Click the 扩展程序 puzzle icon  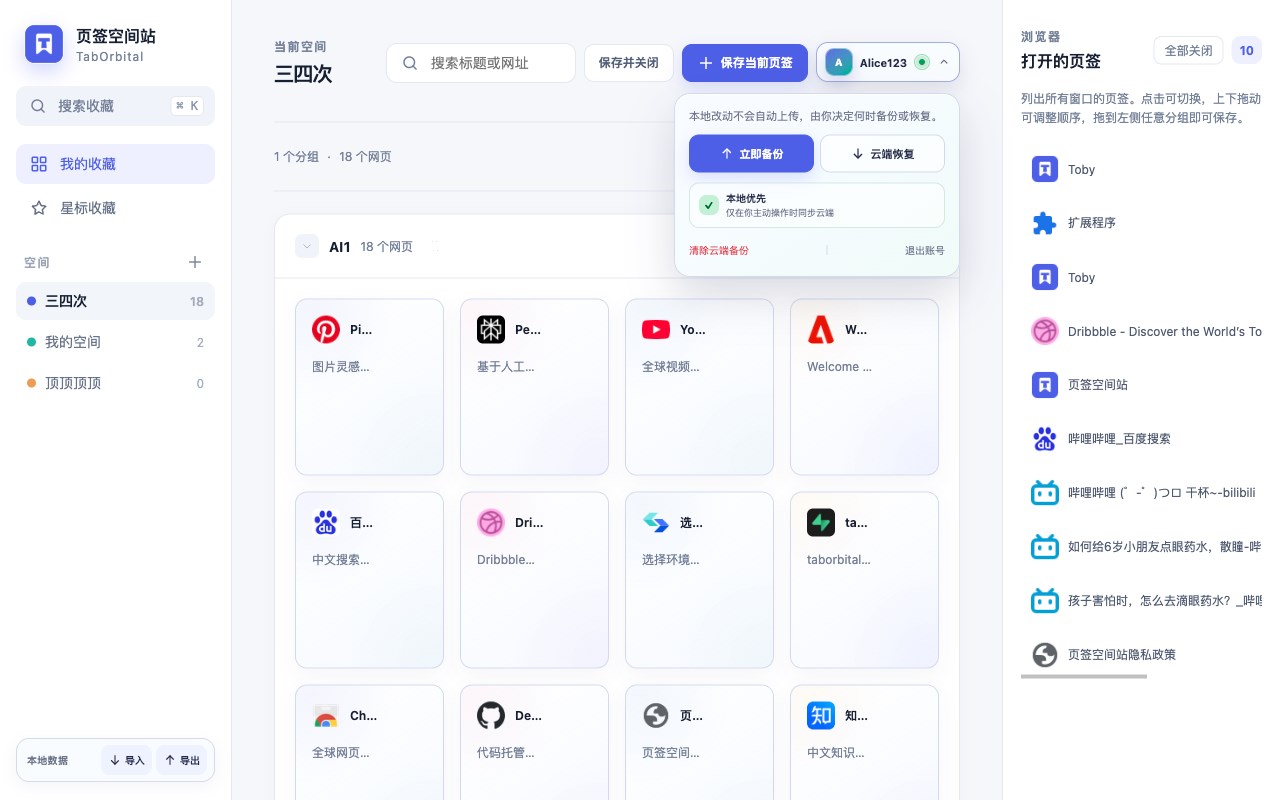point(1045,223)
